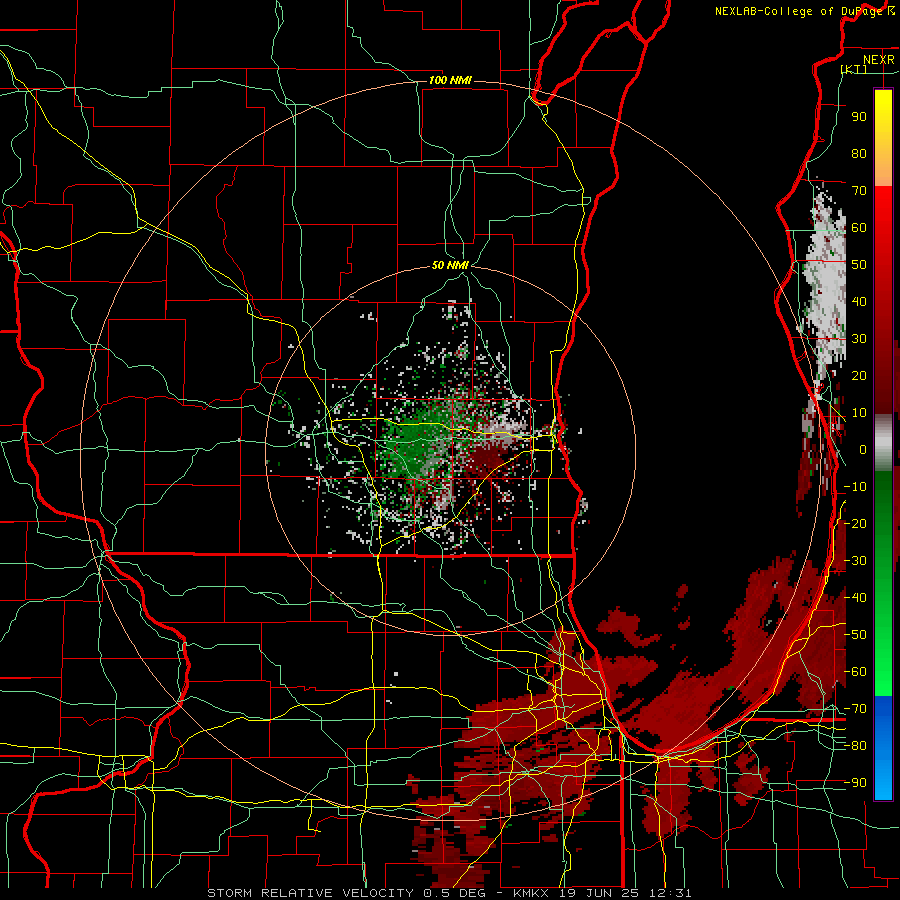This screenshot has width=900, height=900.
Task: Click the 60 value on the scale
Action: [859, 227]
